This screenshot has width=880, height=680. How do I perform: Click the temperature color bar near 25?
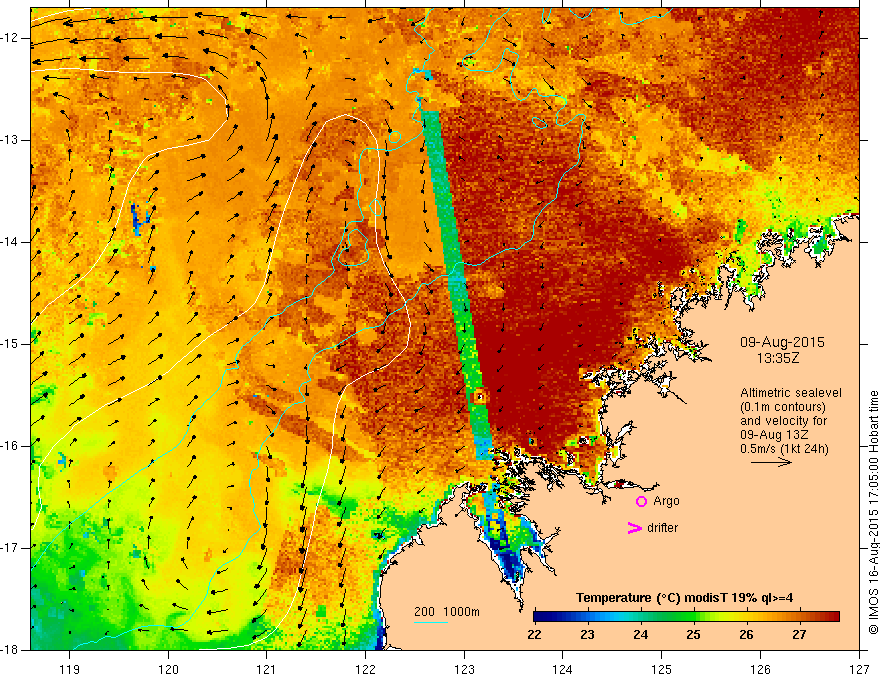(694, 617)
